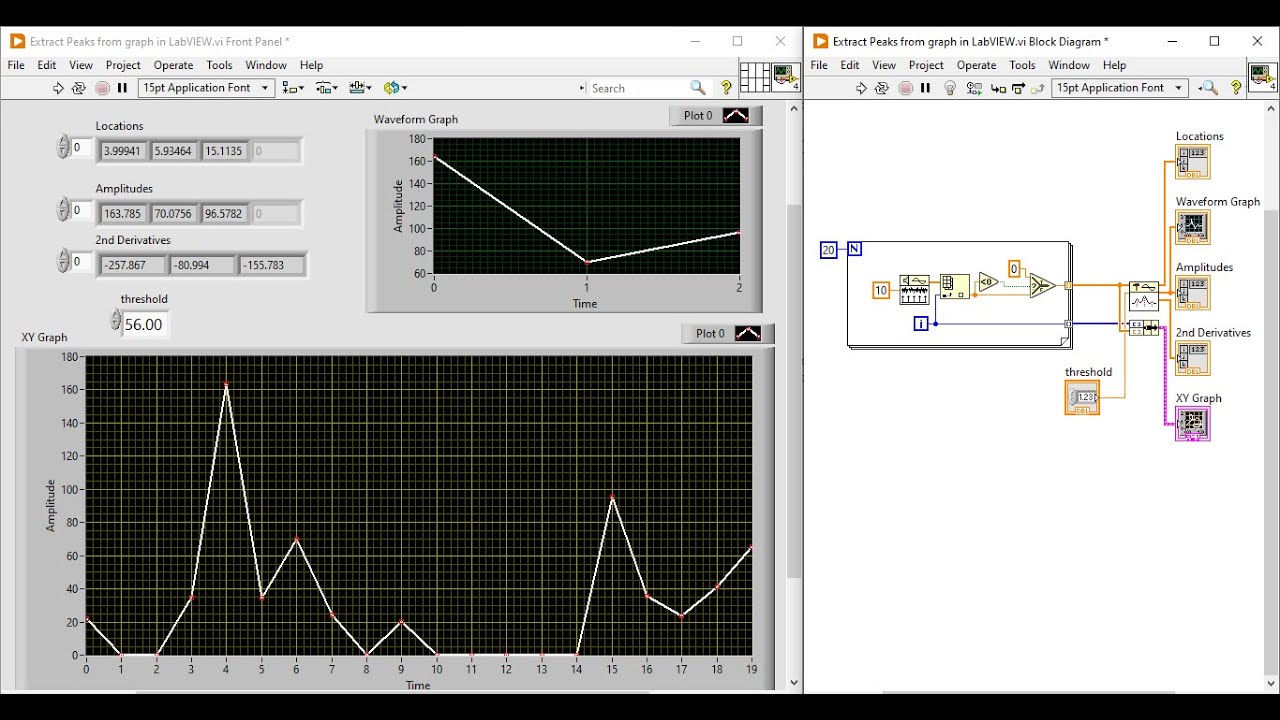
Task: Open Help menu in Block Diagram window
Action: click(x=1114, y=65)
